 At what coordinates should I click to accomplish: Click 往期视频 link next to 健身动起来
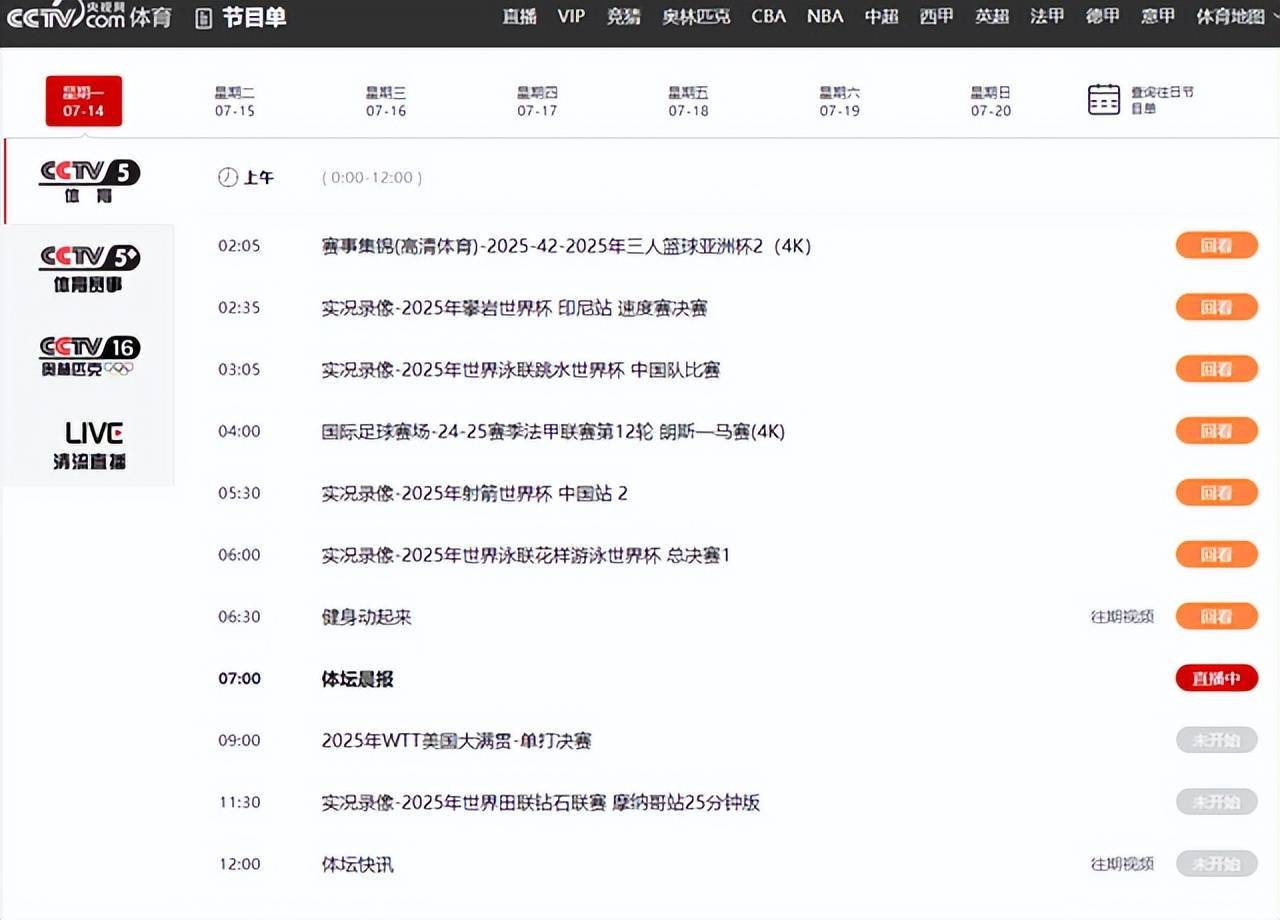tap(1122, 617)
